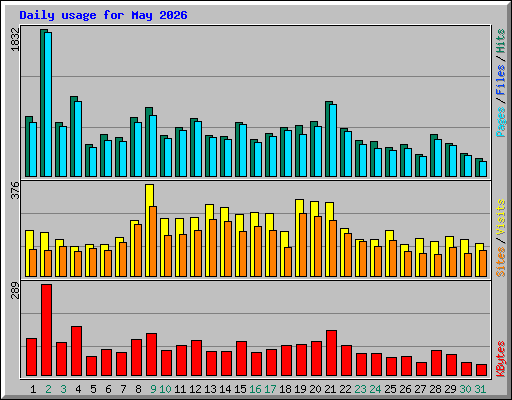Screen dimensions: 512x400
Task: Click the "KBytes" legend label
Action: (501, 359)
